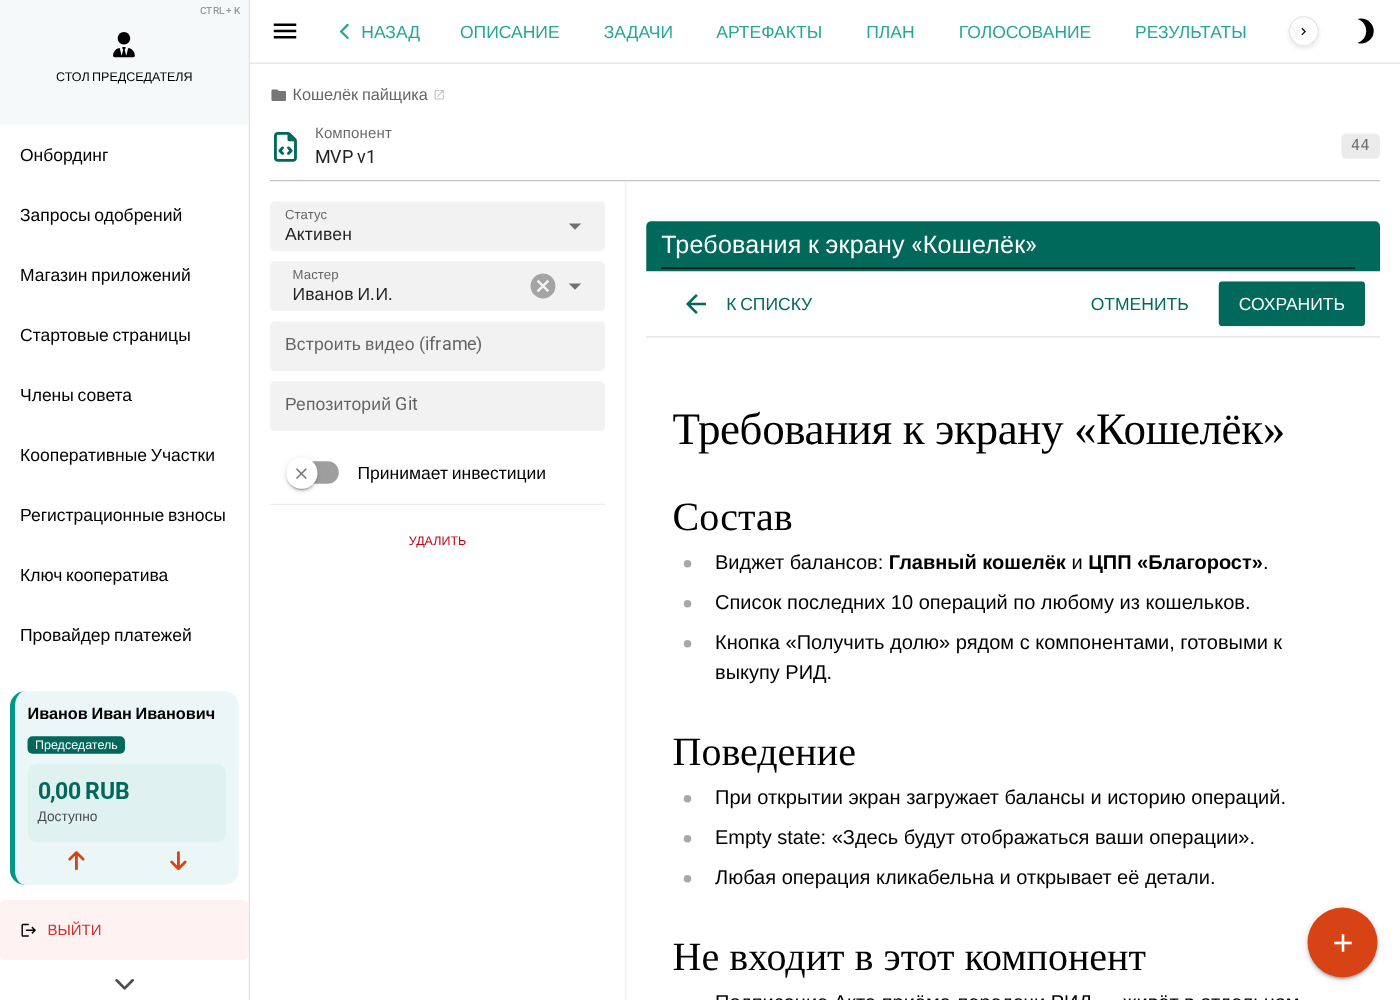Open the Статус dropdown
This screenshot has width=1400, height=1000.
pos(437,226)
